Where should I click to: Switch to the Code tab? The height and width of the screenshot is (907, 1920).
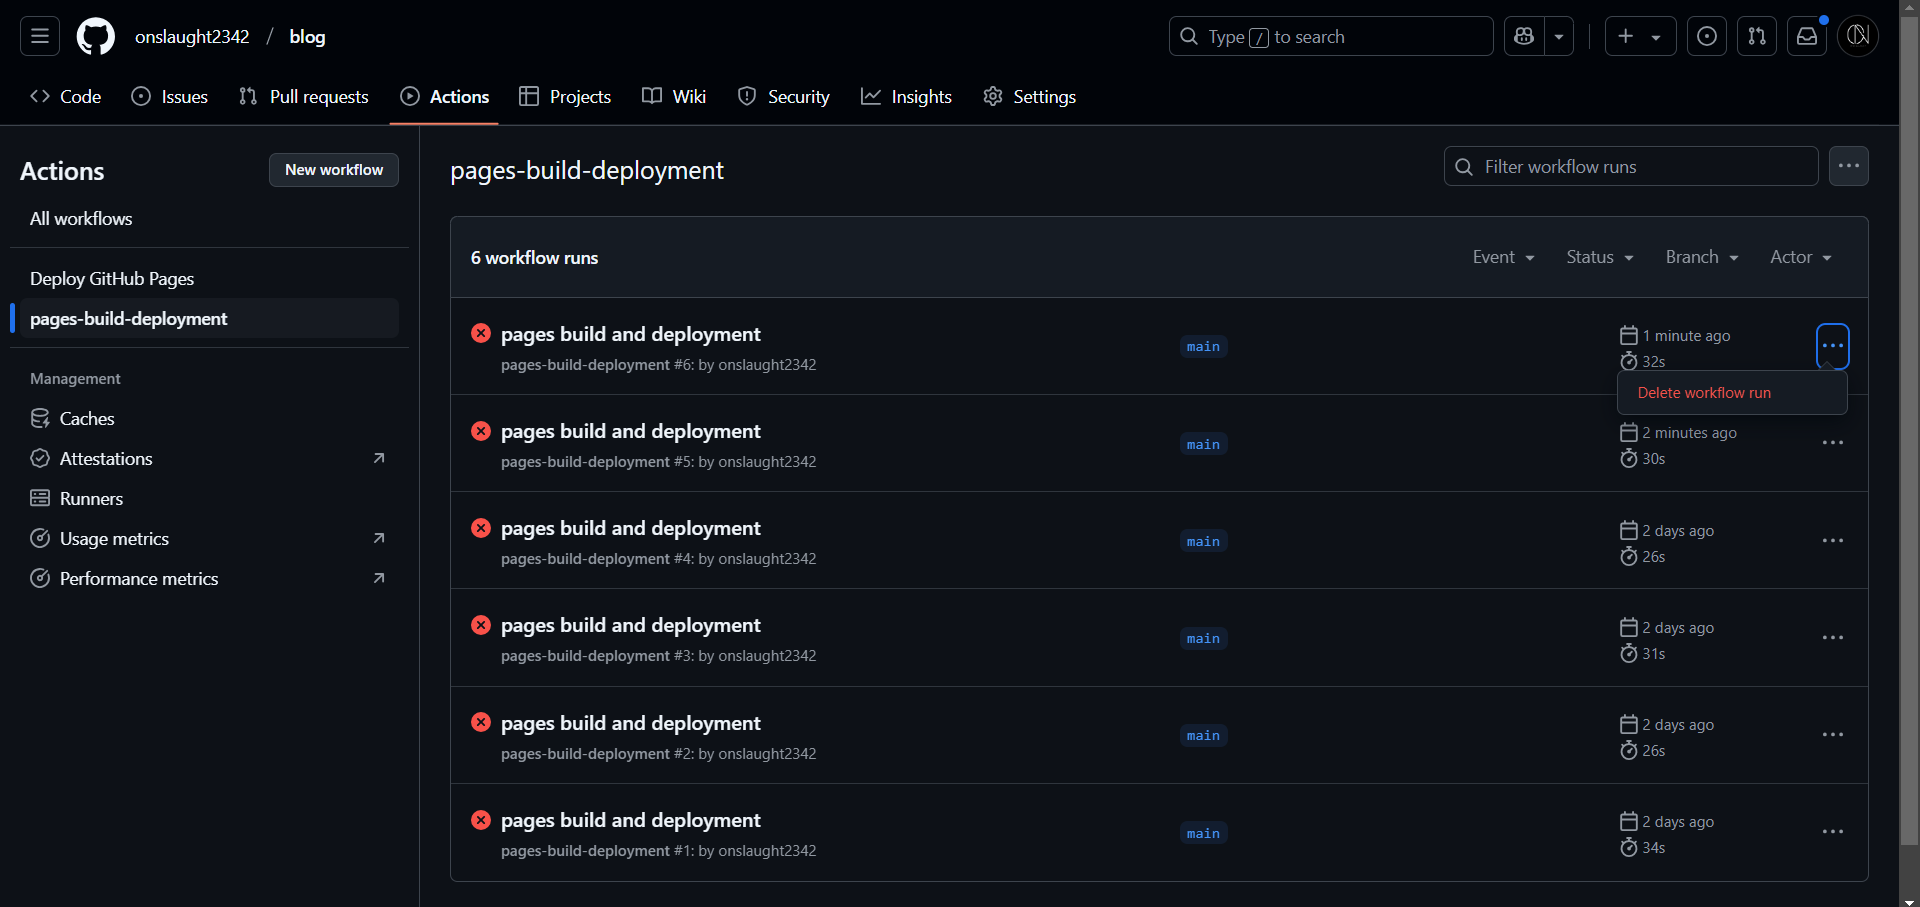tap(66, 96)
